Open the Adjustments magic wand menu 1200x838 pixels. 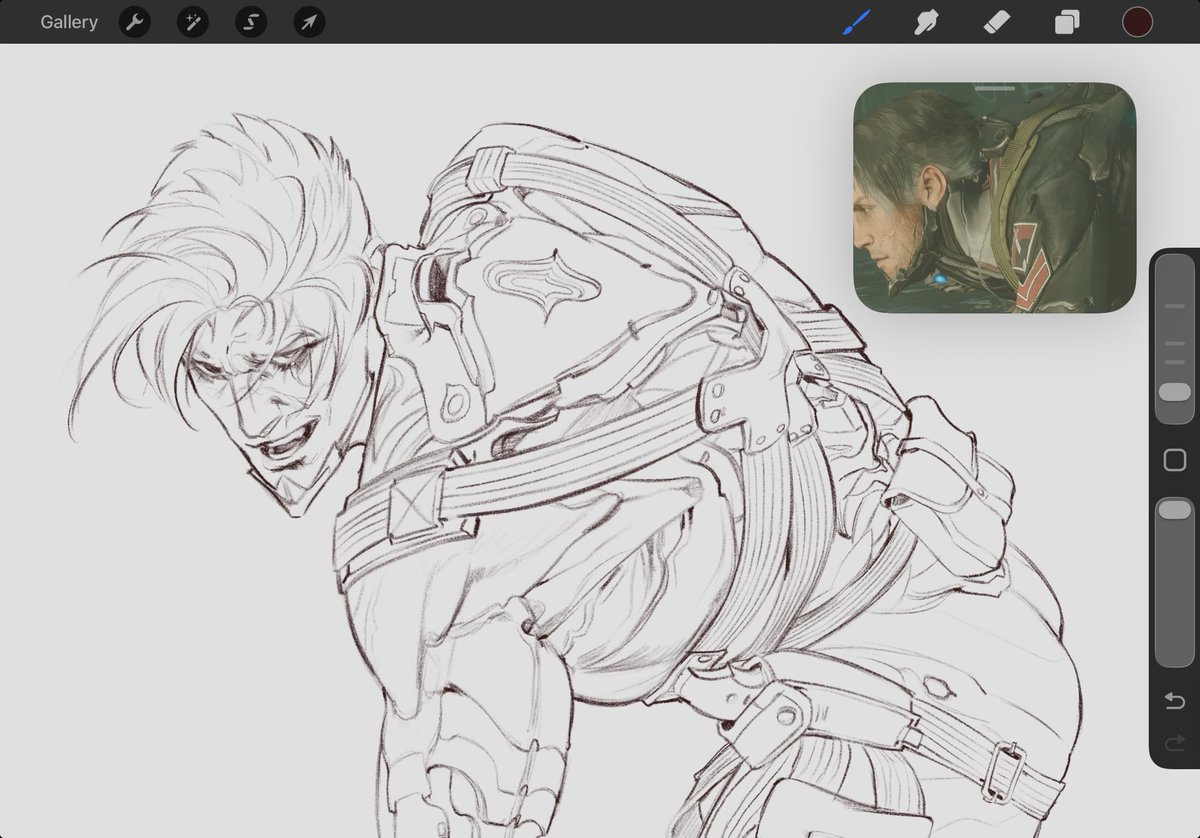(x=192, y=22)
